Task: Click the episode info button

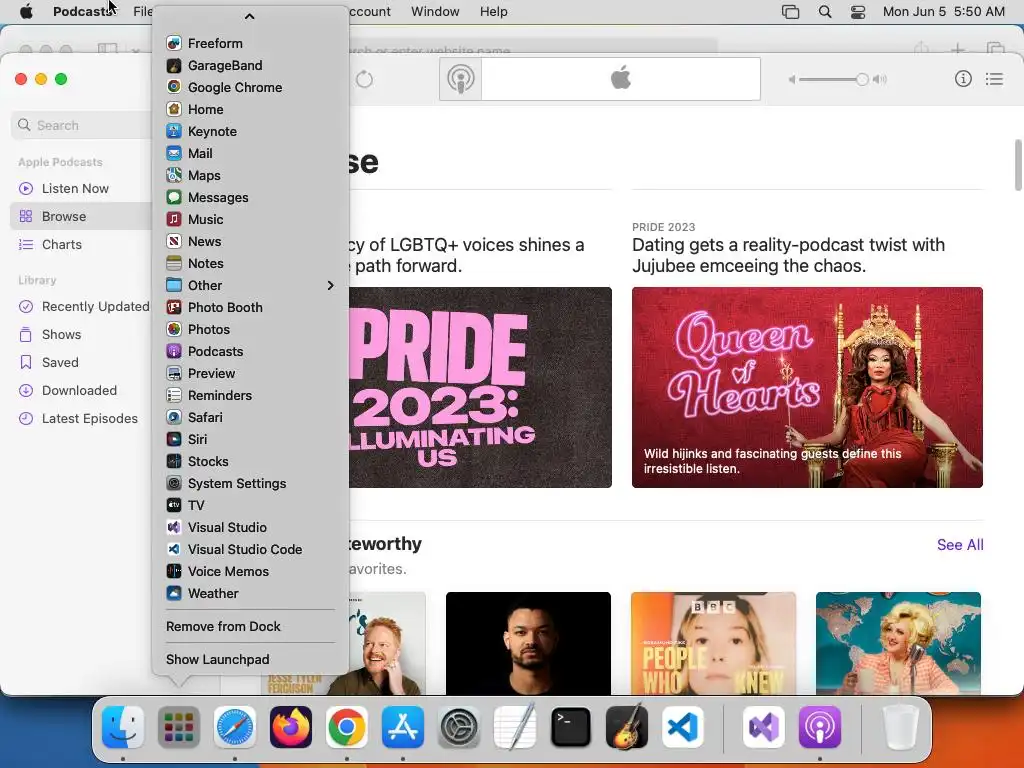Action: [x=963, y=79]
